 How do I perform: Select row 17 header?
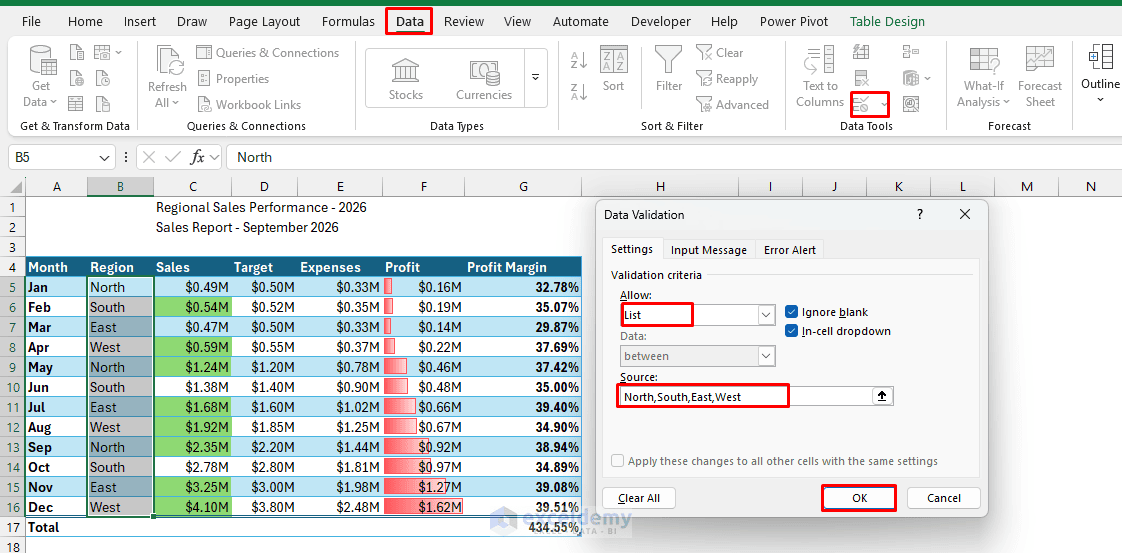pyautogui.click(x=12, y=527)
